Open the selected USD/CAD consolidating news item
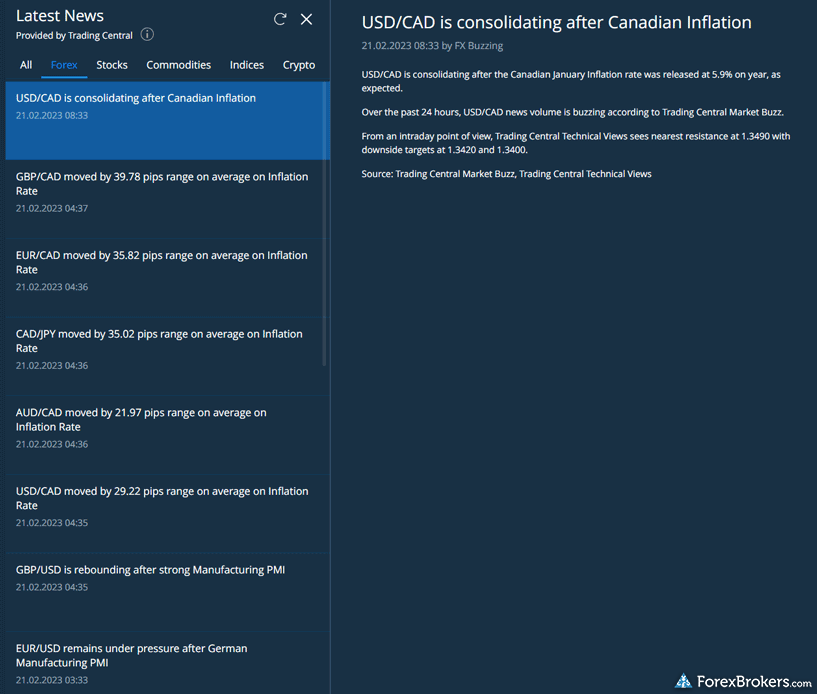The image size is (817, 694). (x=136, y=98)
